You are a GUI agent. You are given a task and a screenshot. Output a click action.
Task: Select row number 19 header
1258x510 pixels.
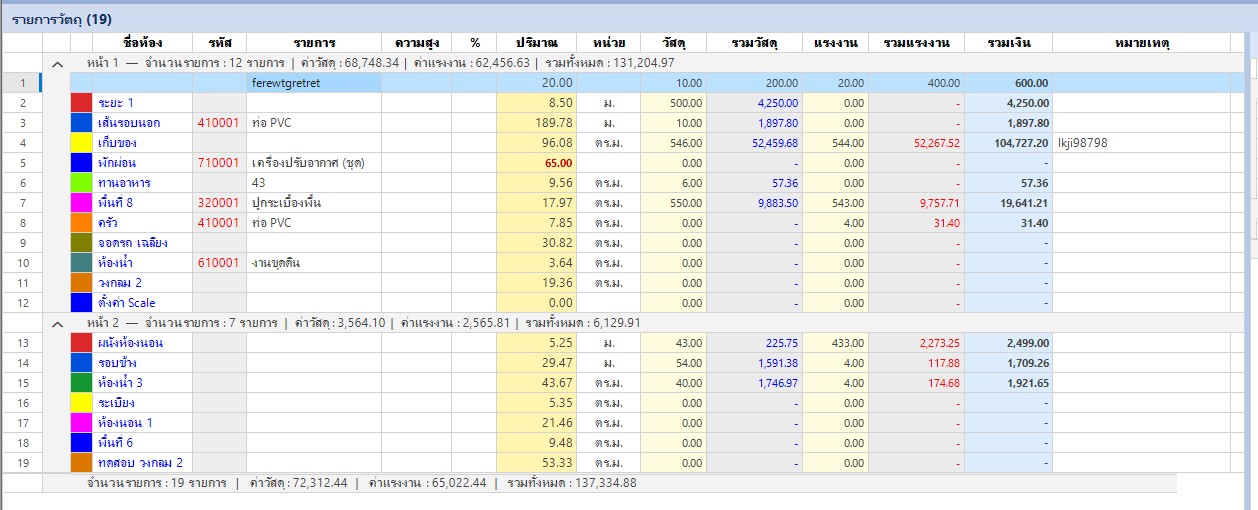pos(22,463)
